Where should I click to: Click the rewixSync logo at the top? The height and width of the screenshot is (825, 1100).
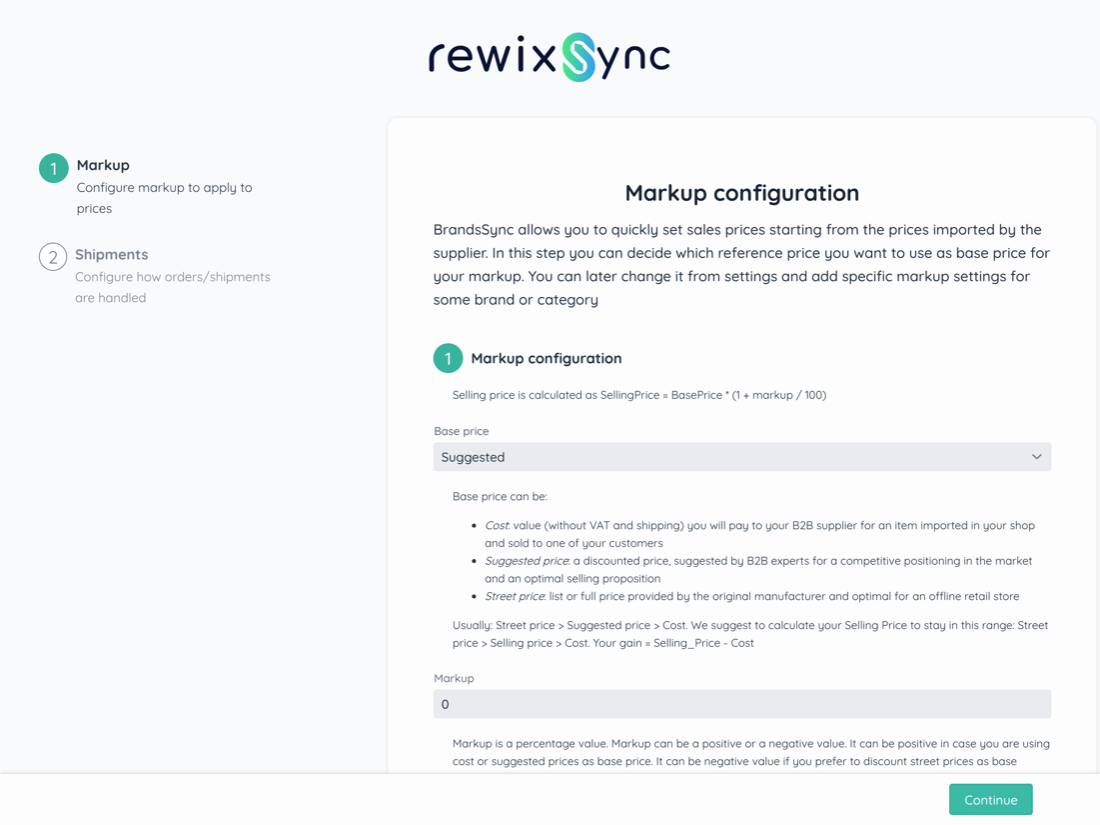point(549,57)
